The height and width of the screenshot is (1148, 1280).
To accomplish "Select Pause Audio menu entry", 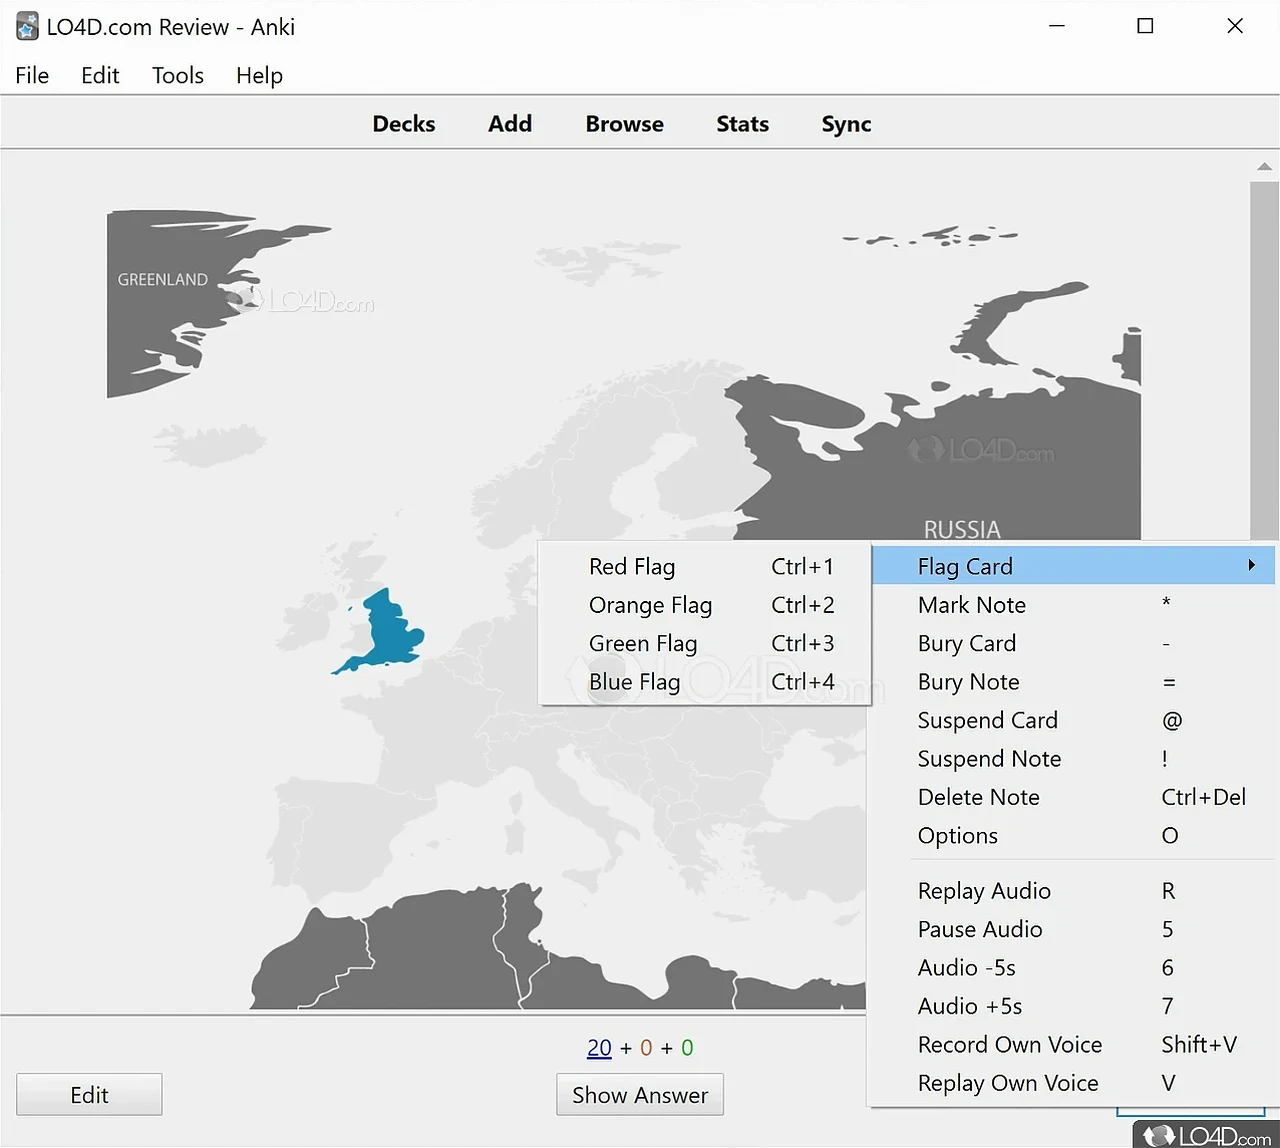I will [x=1074, y=929].
